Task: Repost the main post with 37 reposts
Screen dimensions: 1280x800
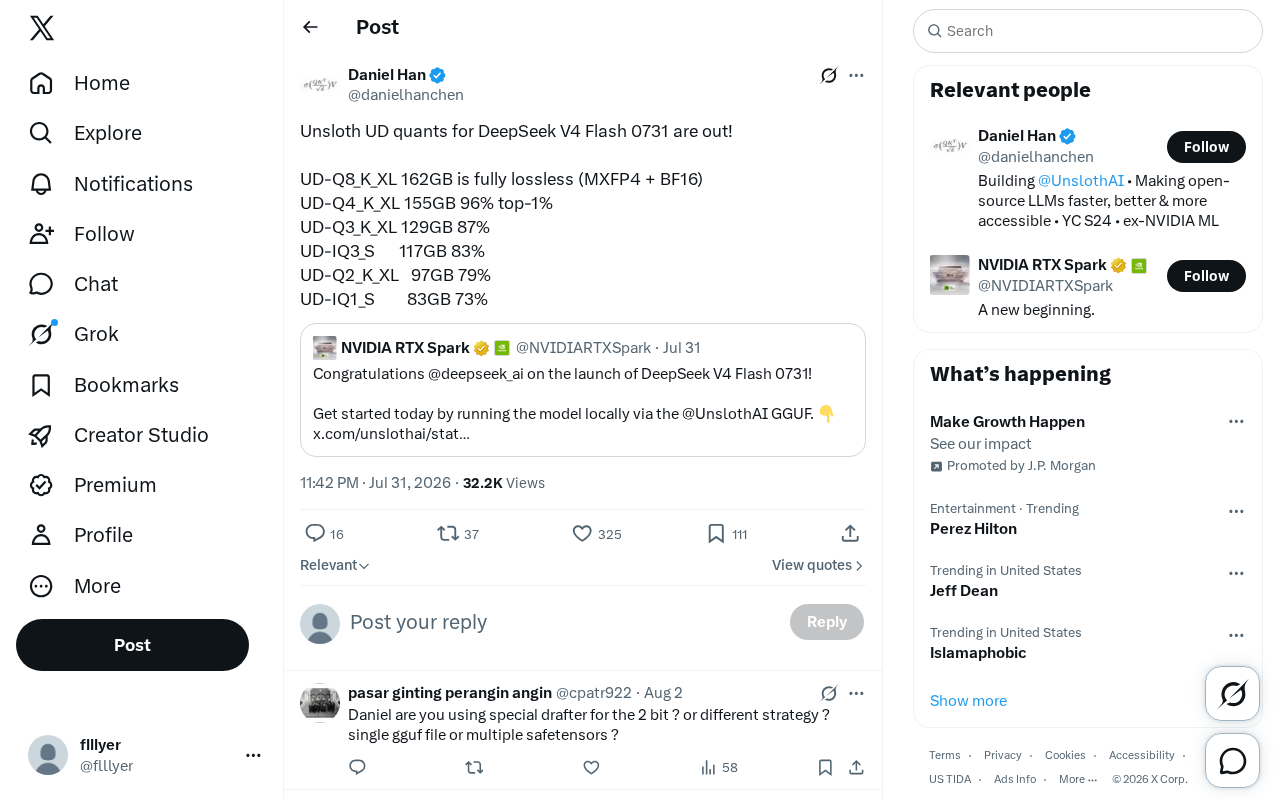Action: tap(458, 534)
